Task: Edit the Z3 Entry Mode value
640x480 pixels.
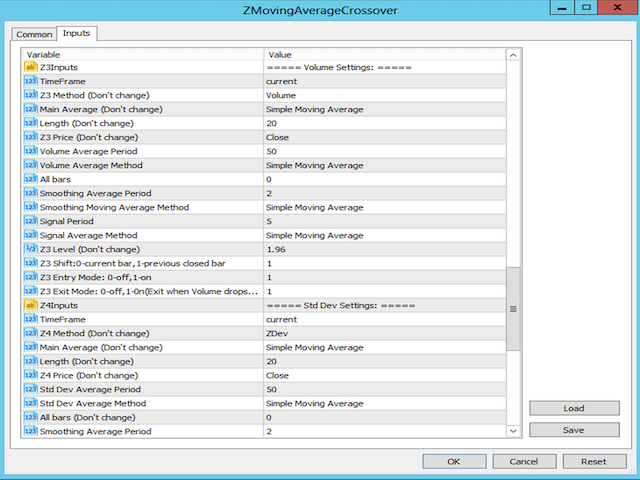Action: pos(385,277)
